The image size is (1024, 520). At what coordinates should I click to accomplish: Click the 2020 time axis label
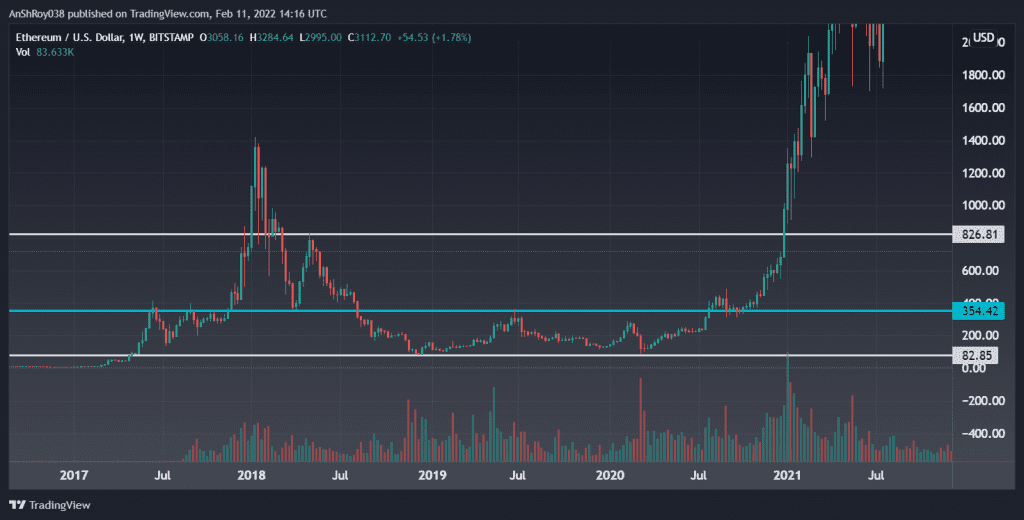[x=610, y=476]
